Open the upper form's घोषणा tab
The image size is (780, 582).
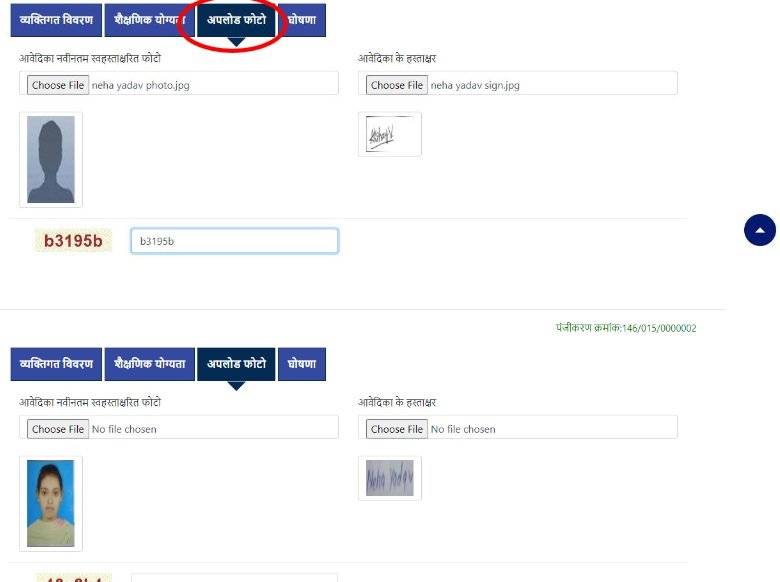[302, 20]
